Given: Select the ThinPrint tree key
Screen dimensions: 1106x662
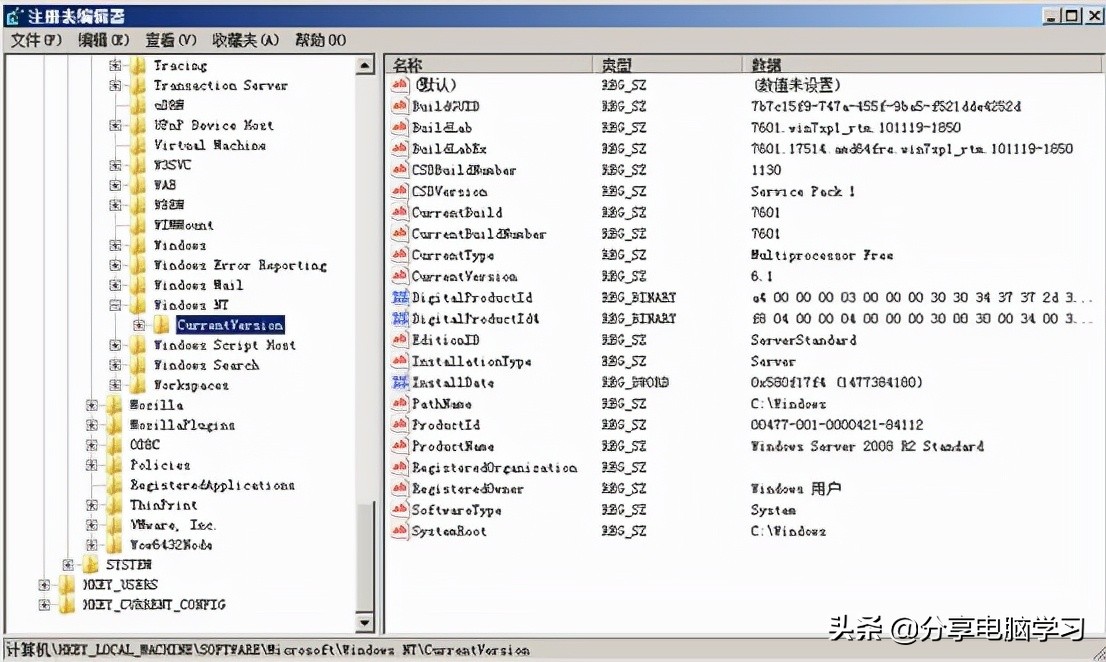Looking at the screenshot, I should click(164, 505).
